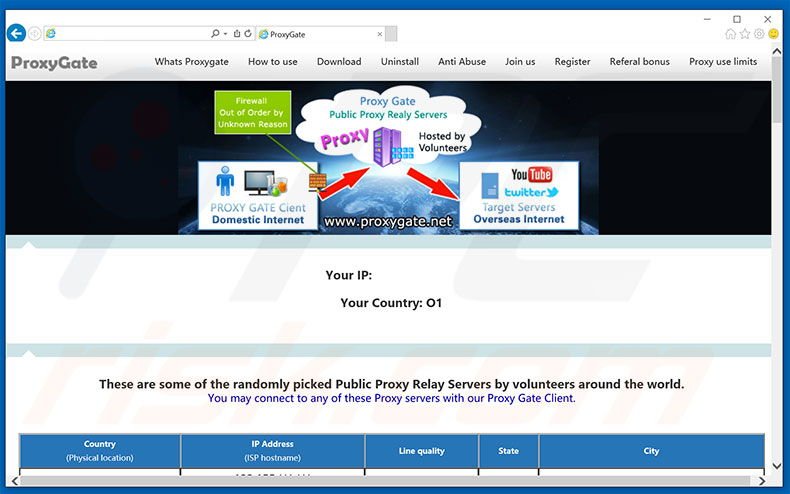
Task: Click the Join us link
Action: coord(520,61)
